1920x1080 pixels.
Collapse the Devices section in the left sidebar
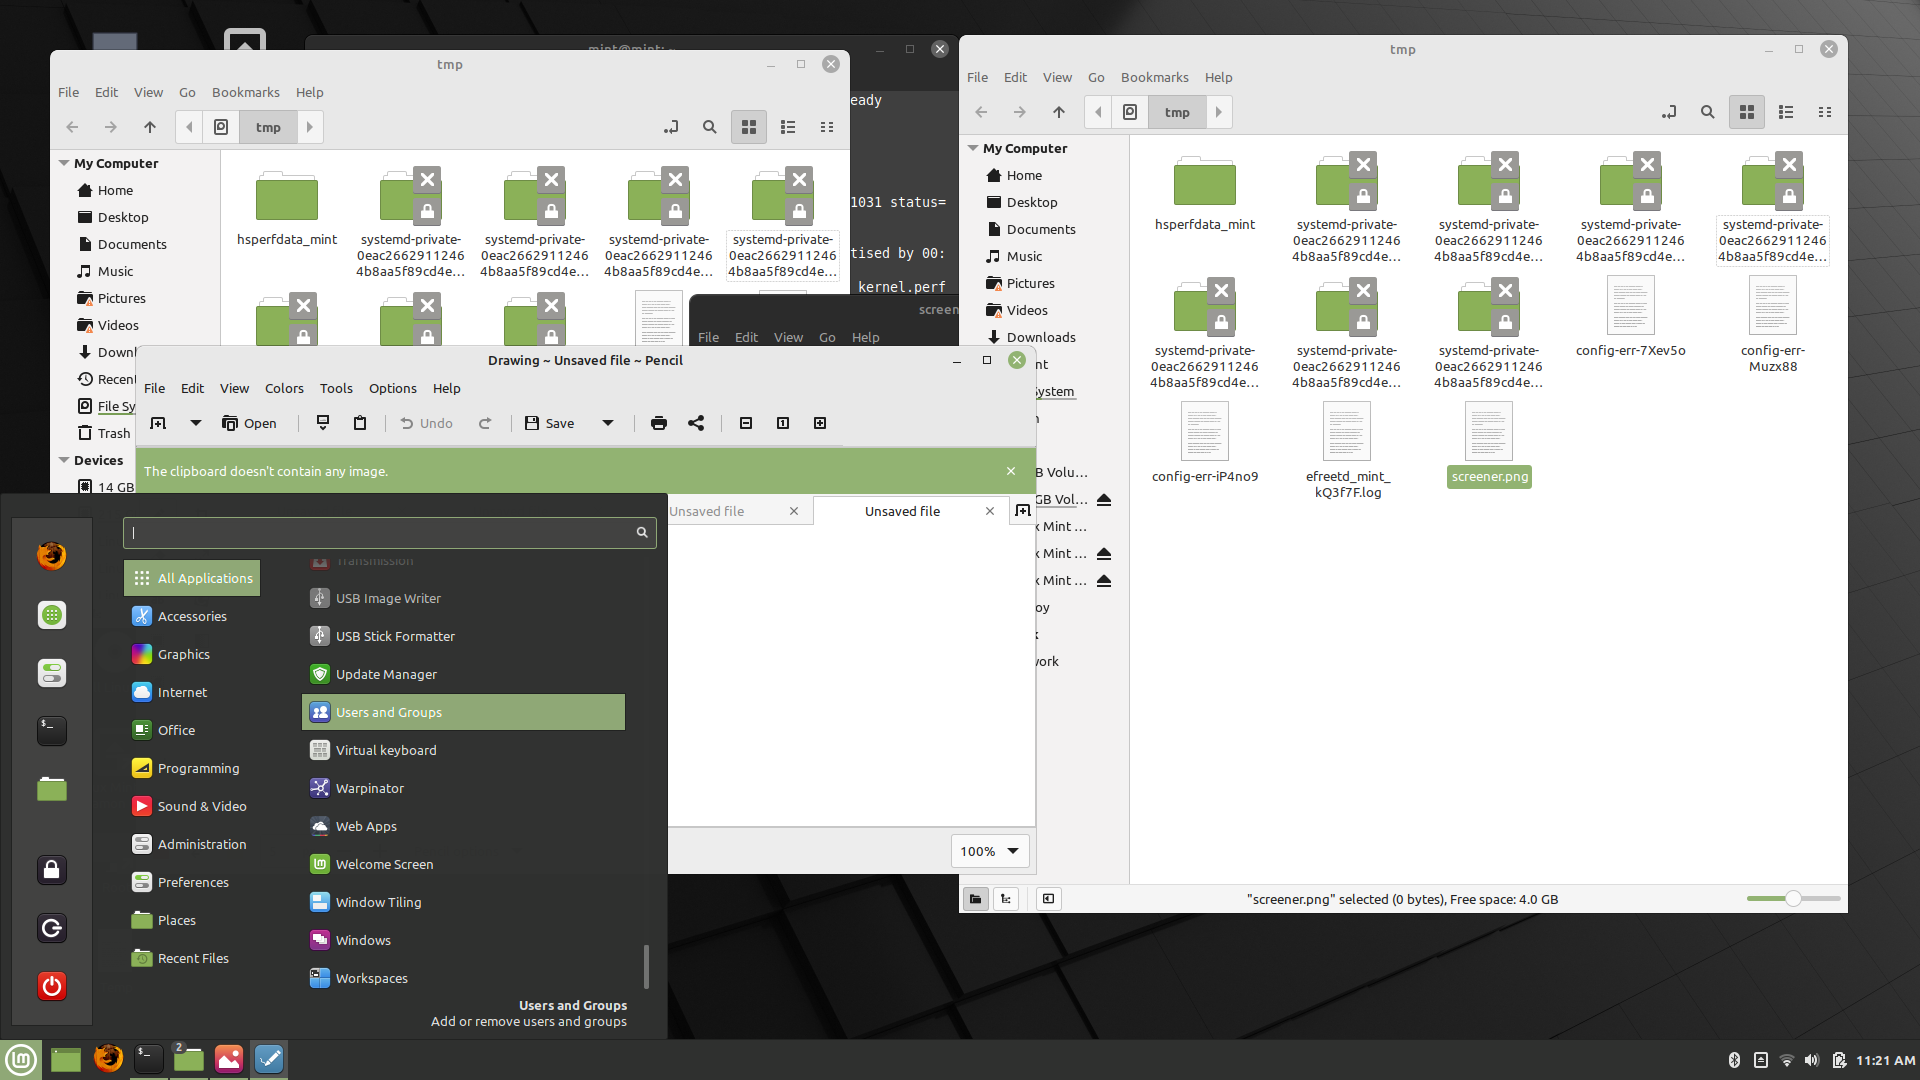[64, 460]
